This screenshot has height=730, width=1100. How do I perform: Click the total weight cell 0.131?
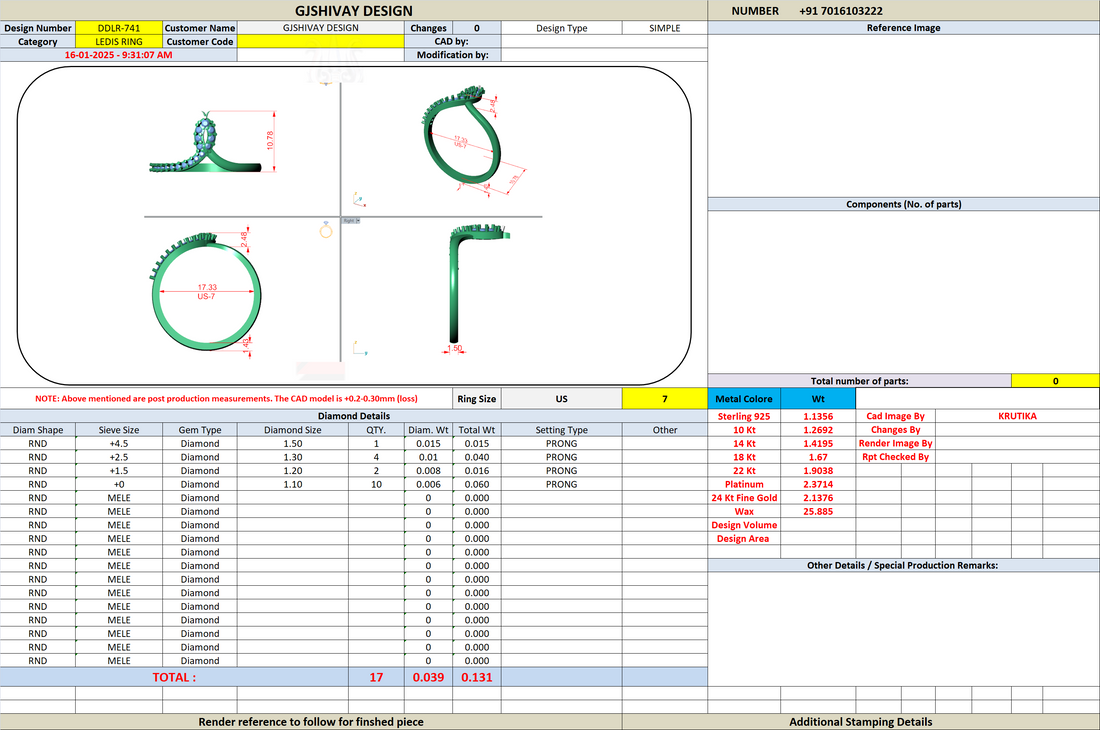click(x=476, y=677)
